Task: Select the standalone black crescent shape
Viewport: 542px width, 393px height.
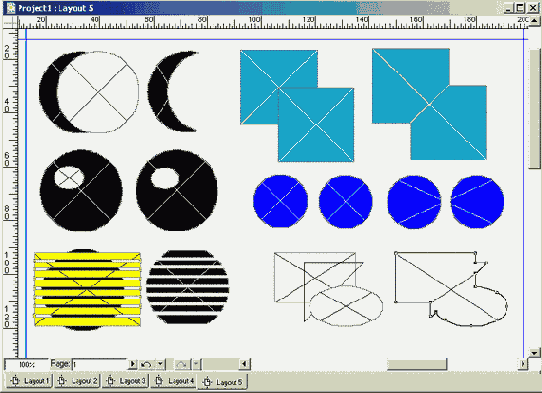Action: pos(158,93)
